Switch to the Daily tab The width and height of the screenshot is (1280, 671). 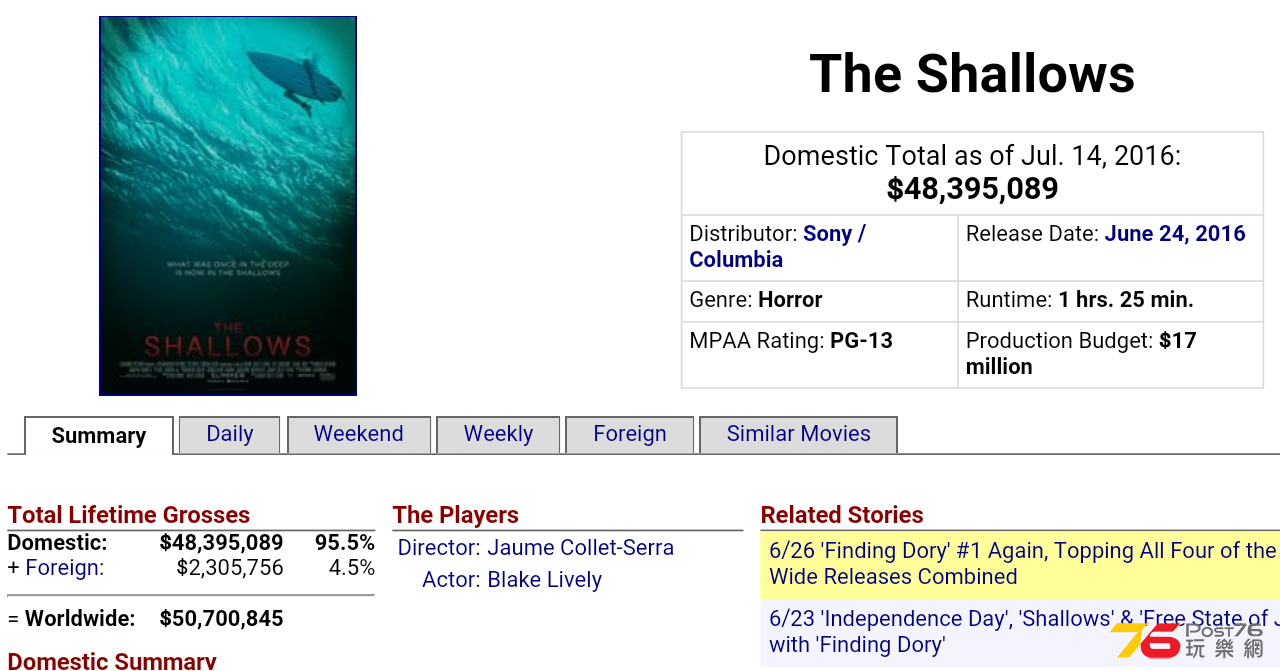pos(229,434)
